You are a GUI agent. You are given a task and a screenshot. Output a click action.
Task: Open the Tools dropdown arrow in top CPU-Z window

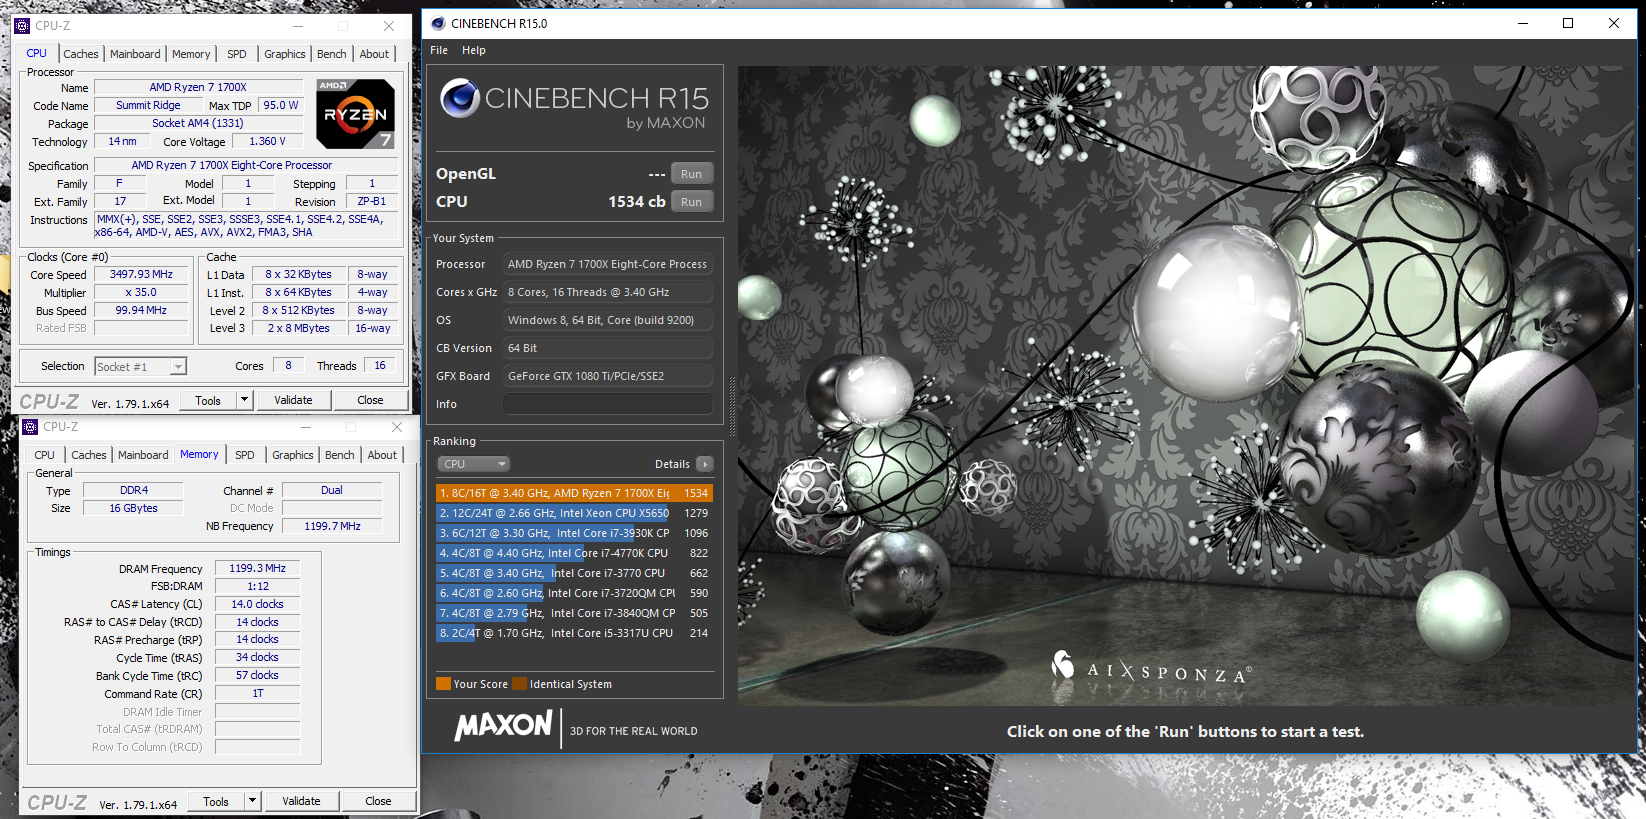click(x=244, y=400)
